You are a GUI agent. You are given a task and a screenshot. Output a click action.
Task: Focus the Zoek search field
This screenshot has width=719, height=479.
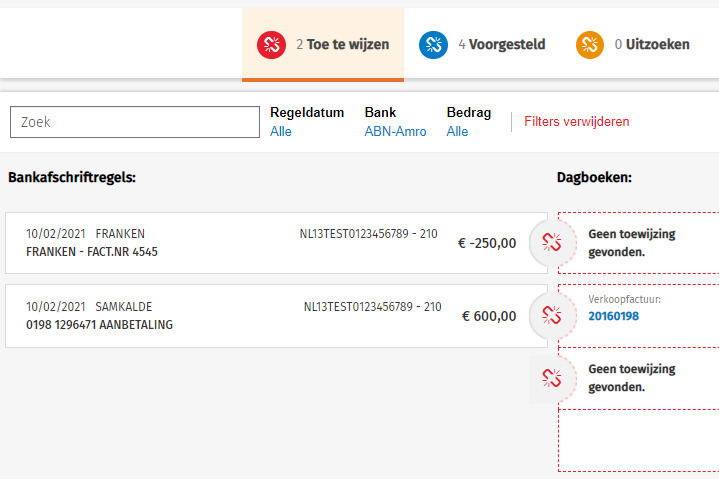134,122
